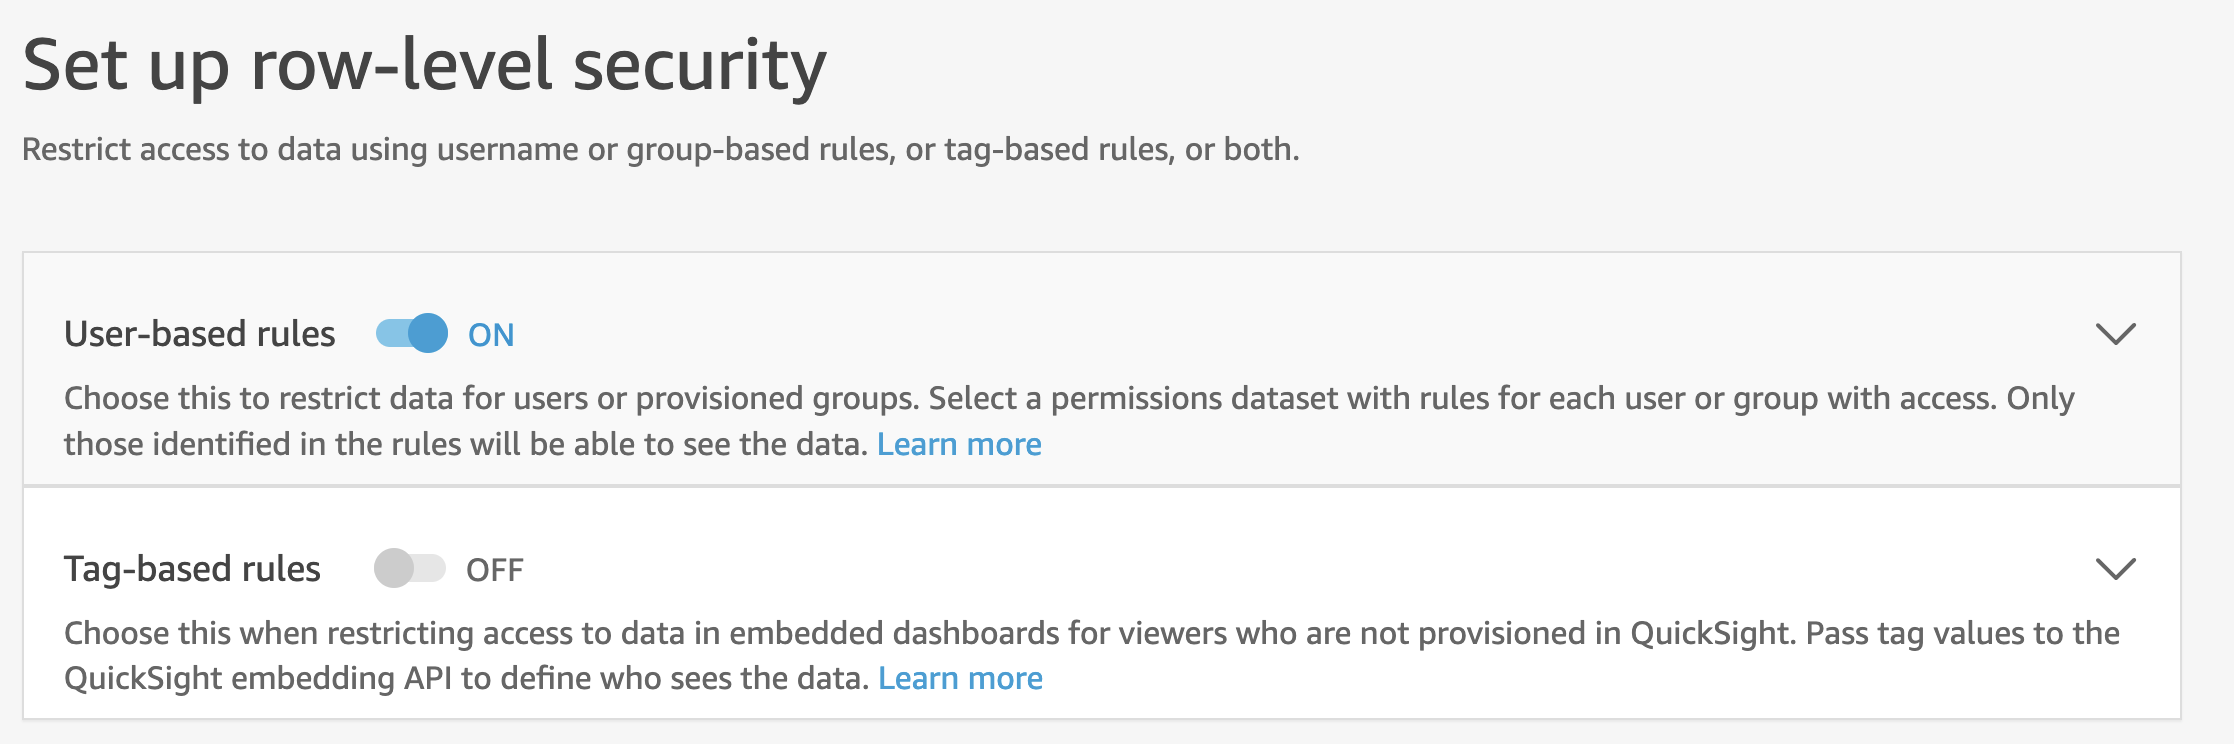2234x744 pixels.
Task: Click the Tag-based rules heading
Action: (192, 569)
